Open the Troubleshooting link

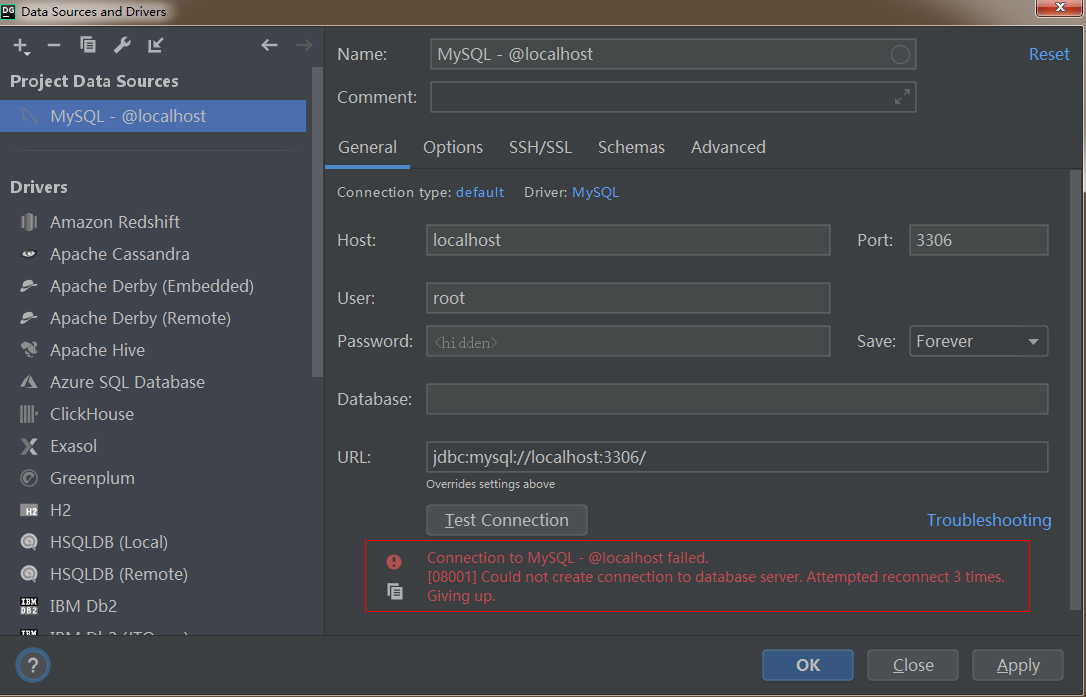988,520
